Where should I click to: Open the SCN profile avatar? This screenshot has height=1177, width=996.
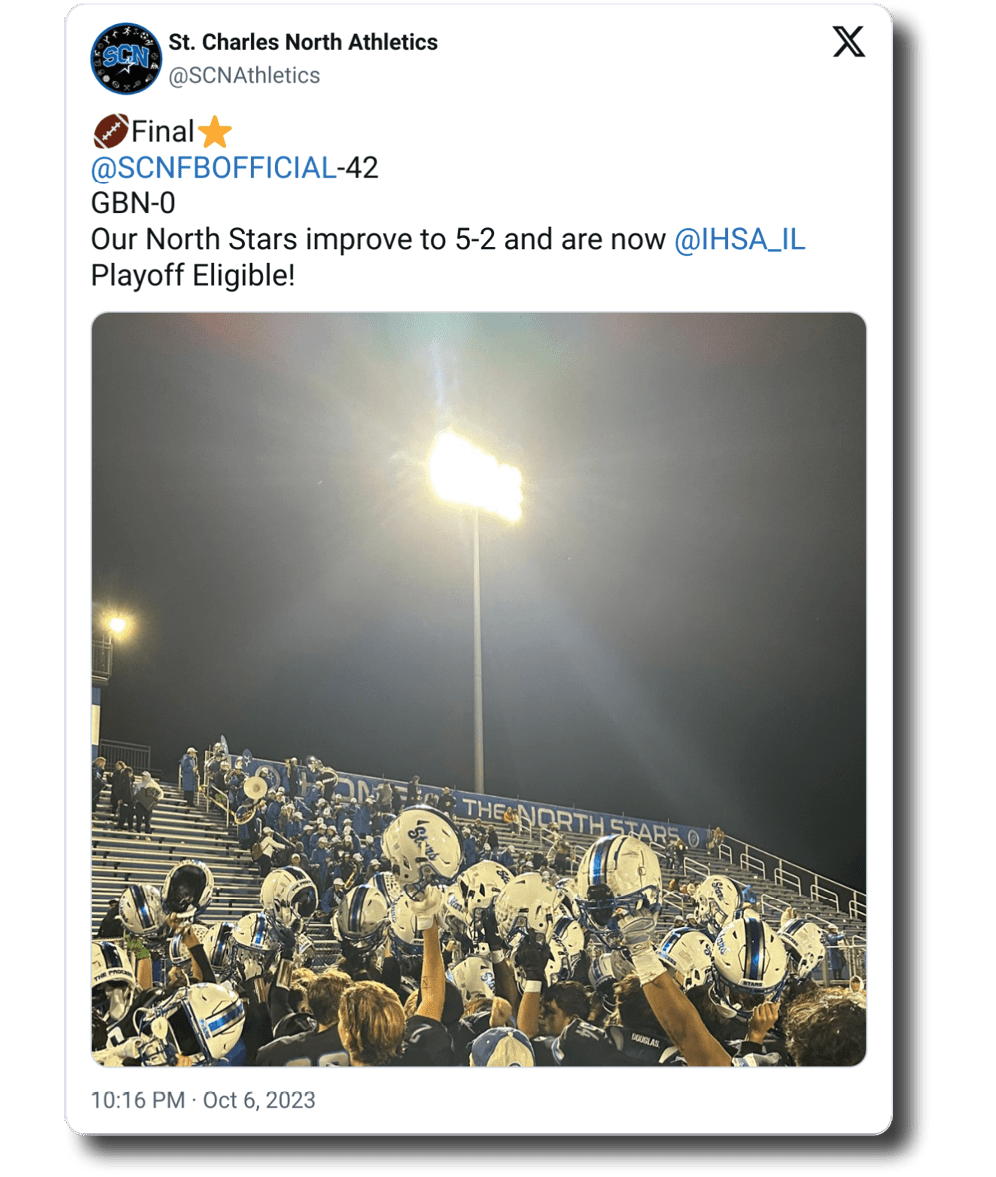click(126, 59)
